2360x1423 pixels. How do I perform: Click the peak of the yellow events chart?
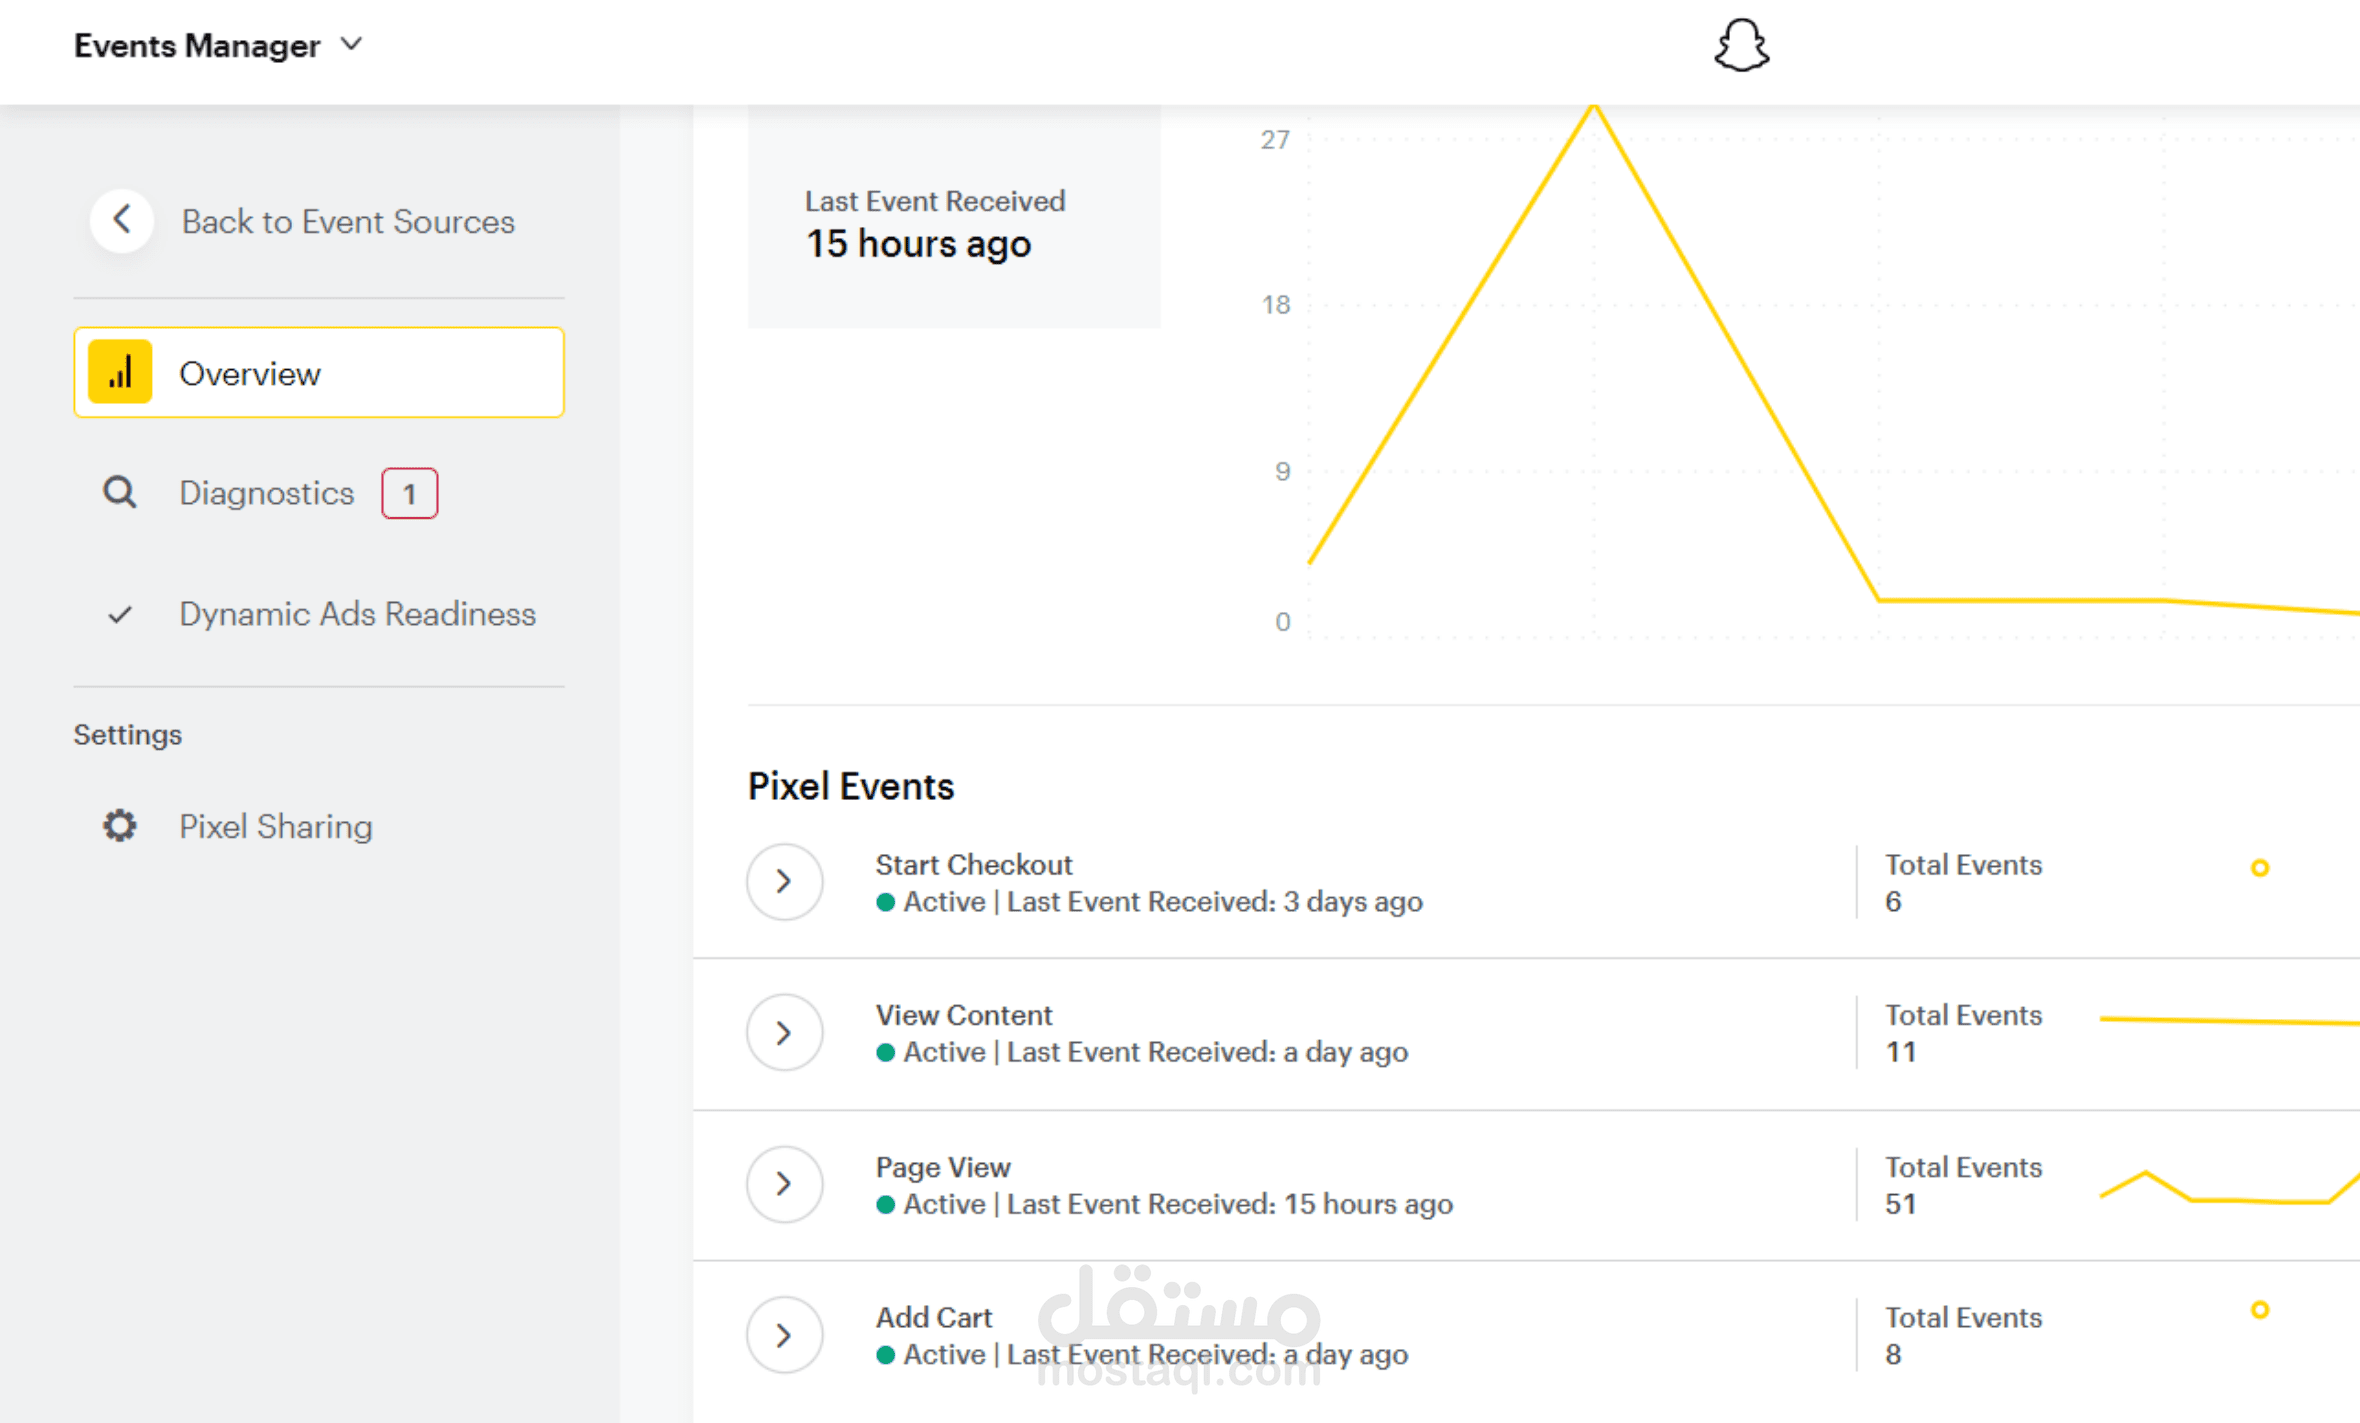click(x=1594, y=108)
